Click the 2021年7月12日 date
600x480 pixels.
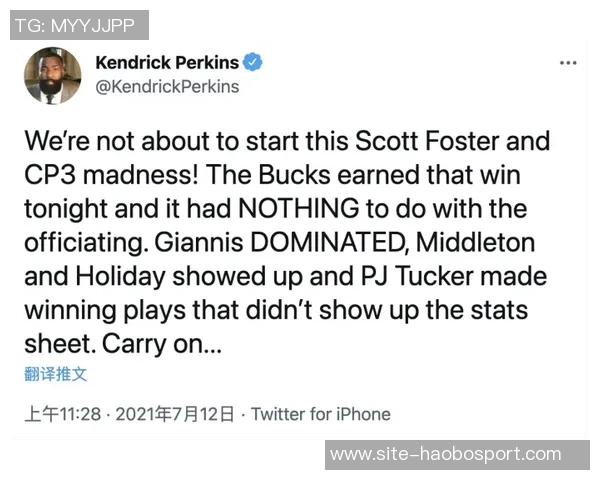[176, 414]
